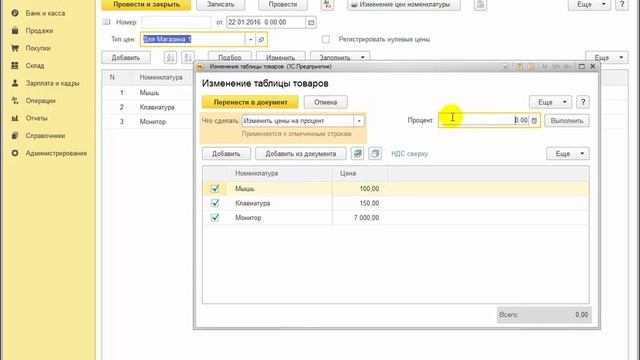Screen dimensions: 640x360
Task: Open Склад section icon
Action: click(15, 65)
